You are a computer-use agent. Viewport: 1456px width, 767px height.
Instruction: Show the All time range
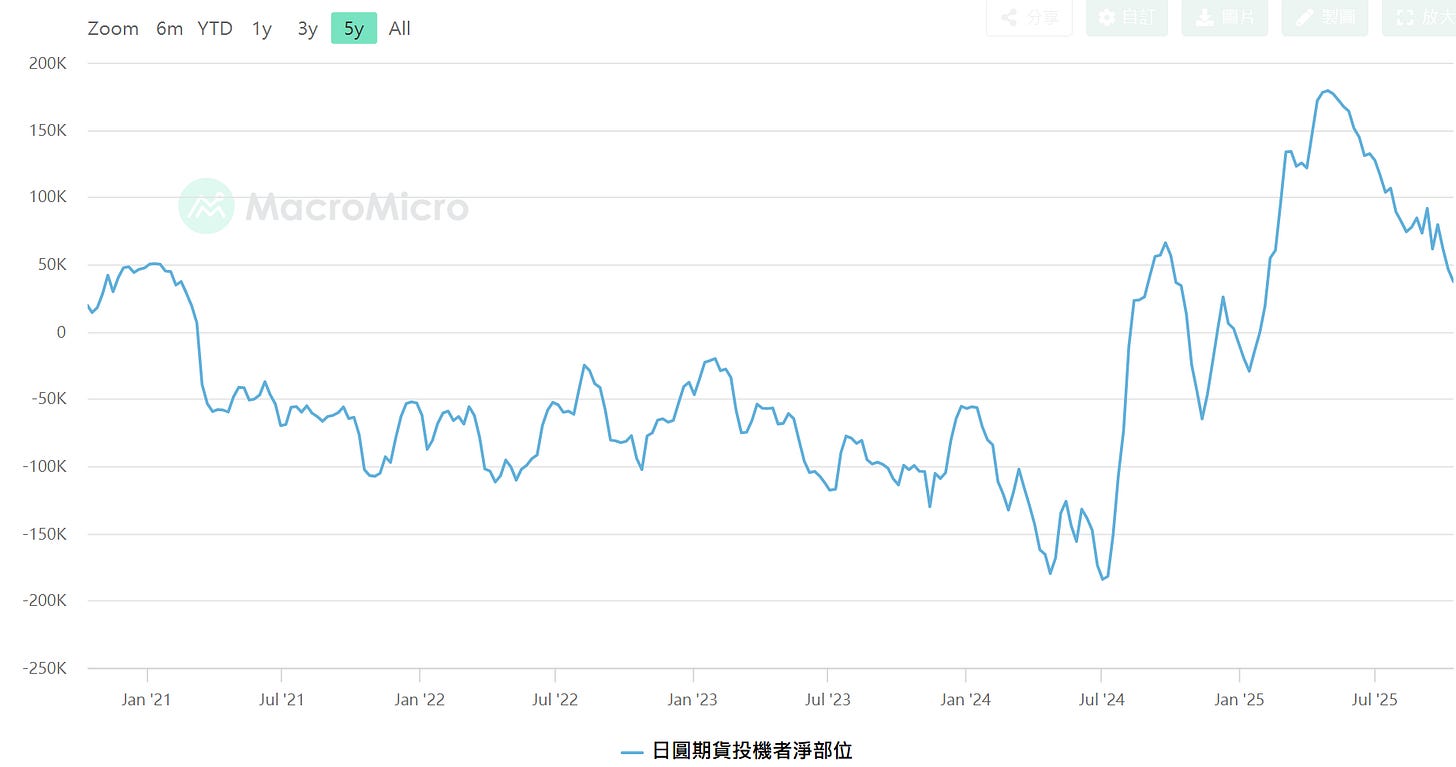click(x=400, y=29)
